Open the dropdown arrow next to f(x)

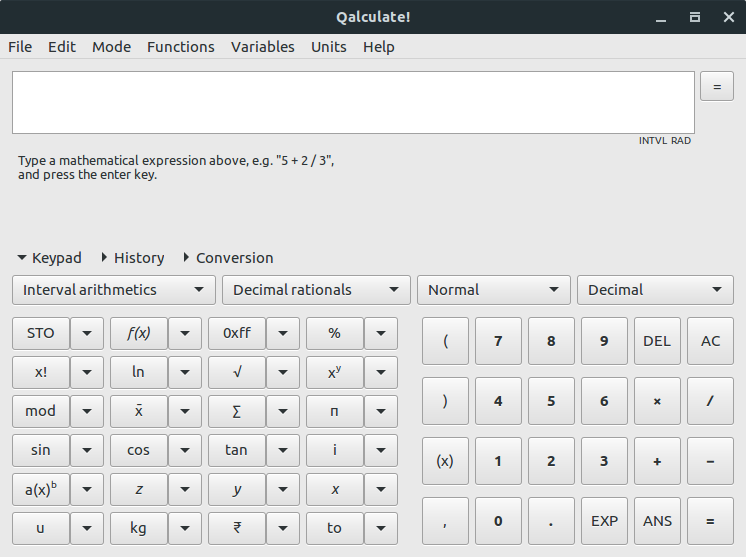coord(185,333)
